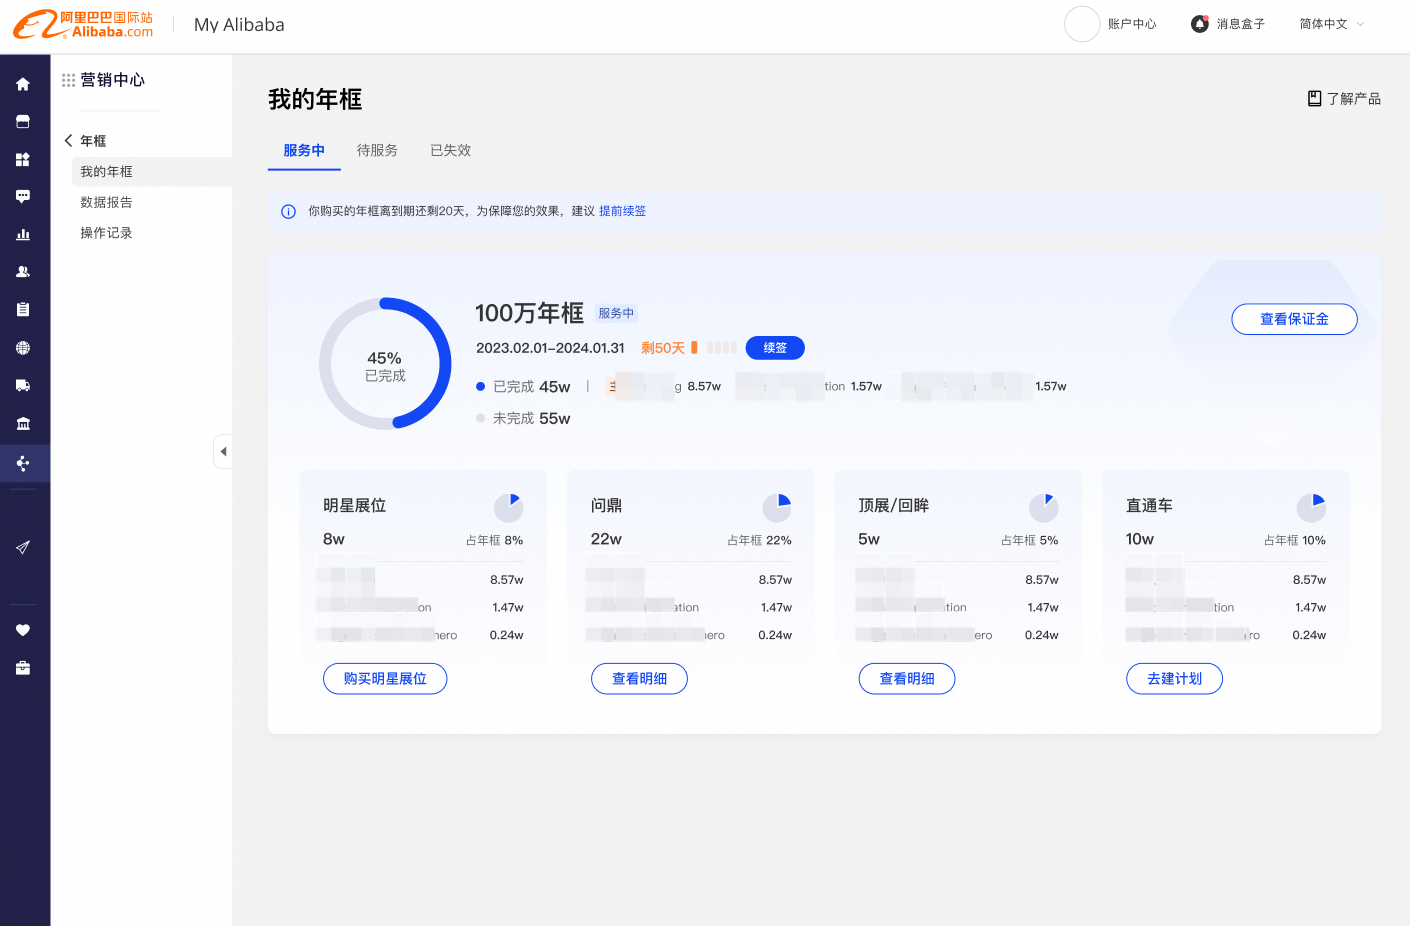Viewport: 1410px width, 926px height.
Task: Click the 剩50天 text
Action: [x=663, y=348]
